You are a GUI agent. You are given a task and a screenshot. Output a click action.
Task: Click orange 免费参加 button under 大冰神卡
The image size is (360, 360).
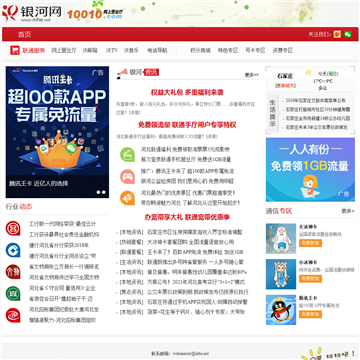(x=310, y=243)
